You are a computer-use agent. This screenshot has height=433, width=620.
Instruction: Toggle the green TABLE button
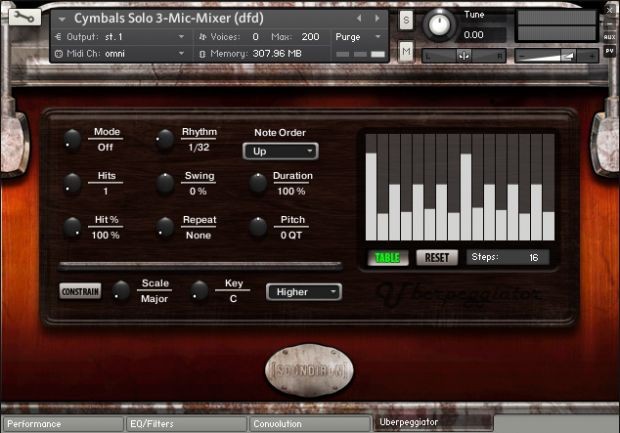pos(388,258)
